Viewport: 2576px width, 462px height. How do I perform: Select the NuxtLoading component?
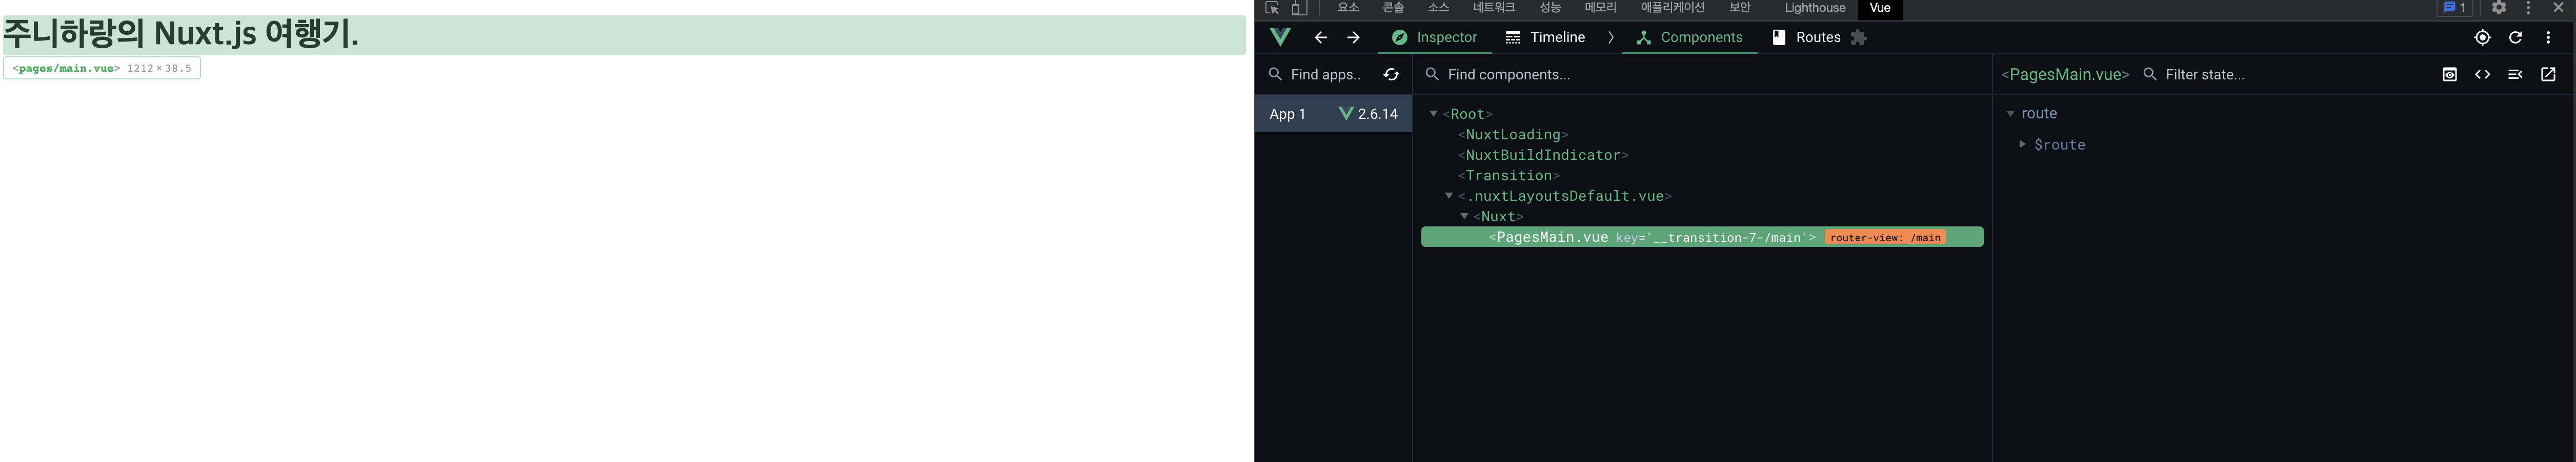tap(1512, 135)
